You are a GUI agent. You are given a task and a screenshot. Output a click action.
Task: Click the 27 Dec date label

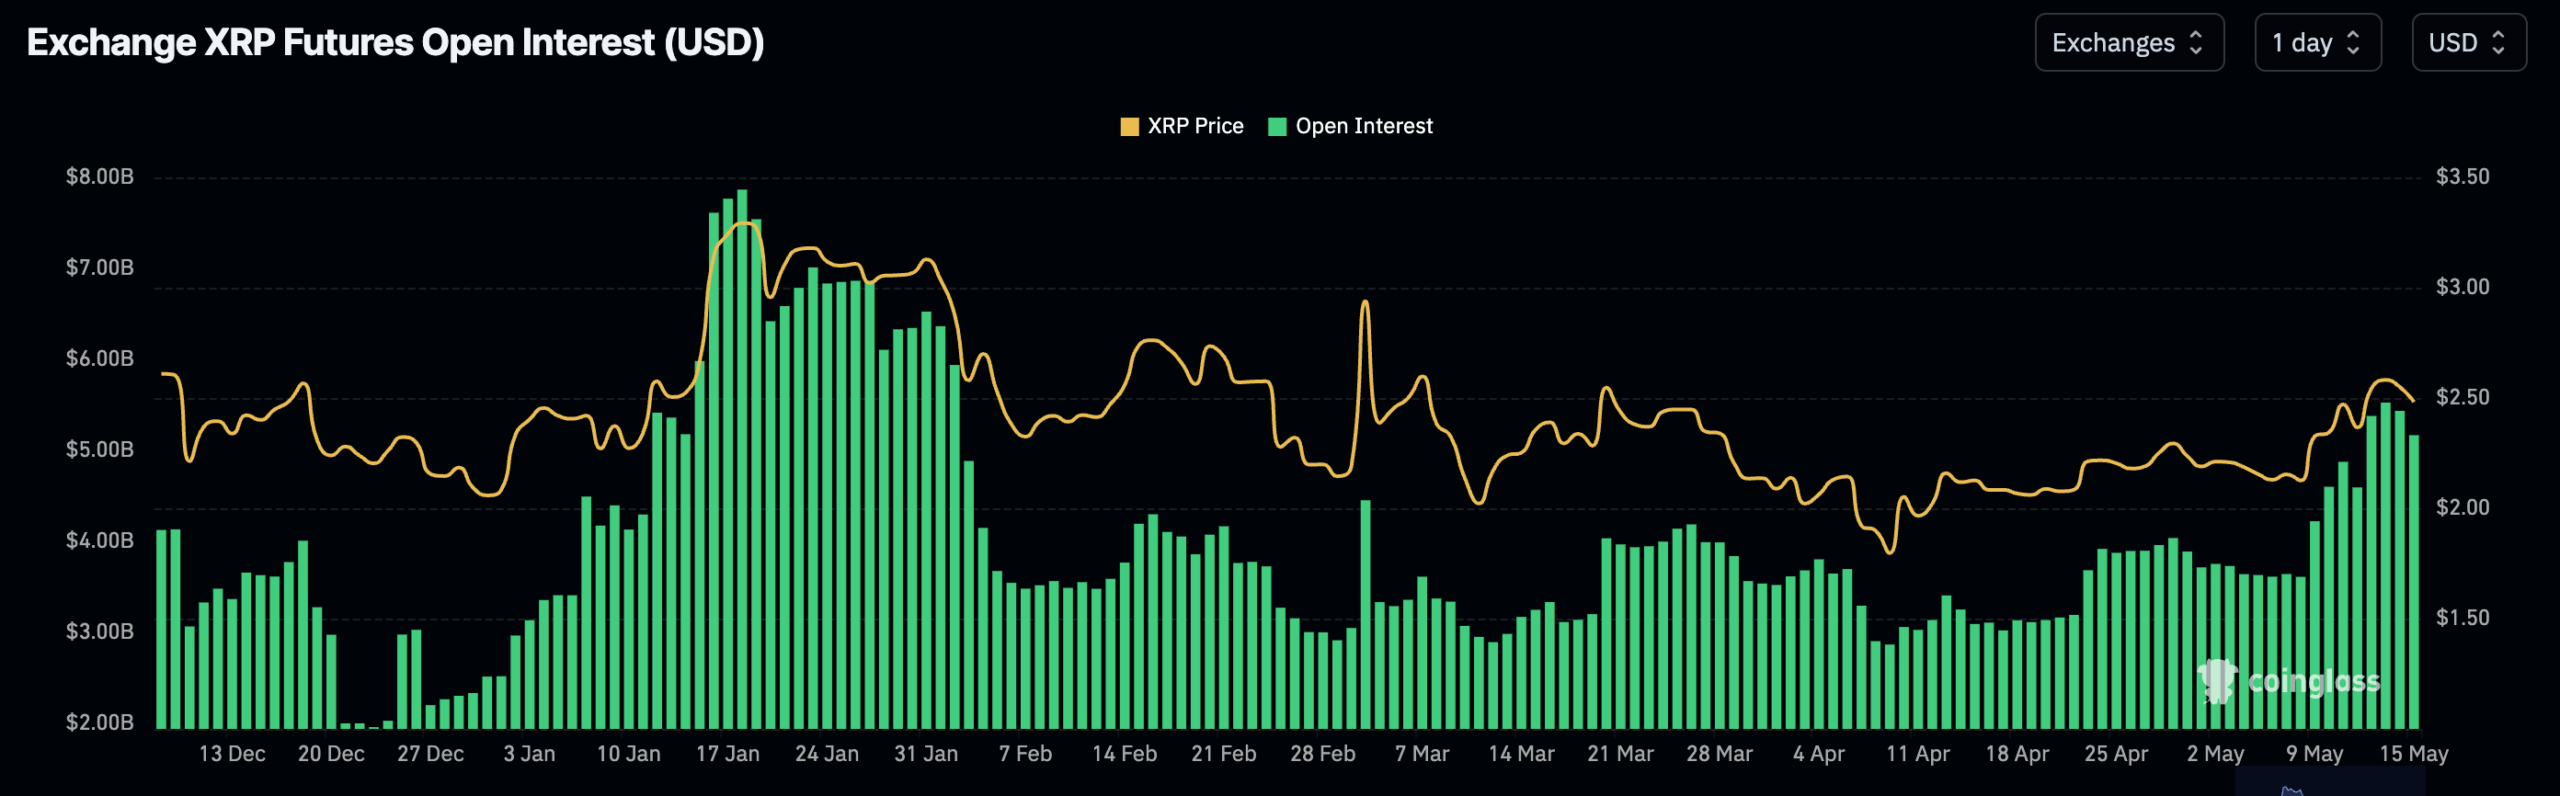pos(430,754)
